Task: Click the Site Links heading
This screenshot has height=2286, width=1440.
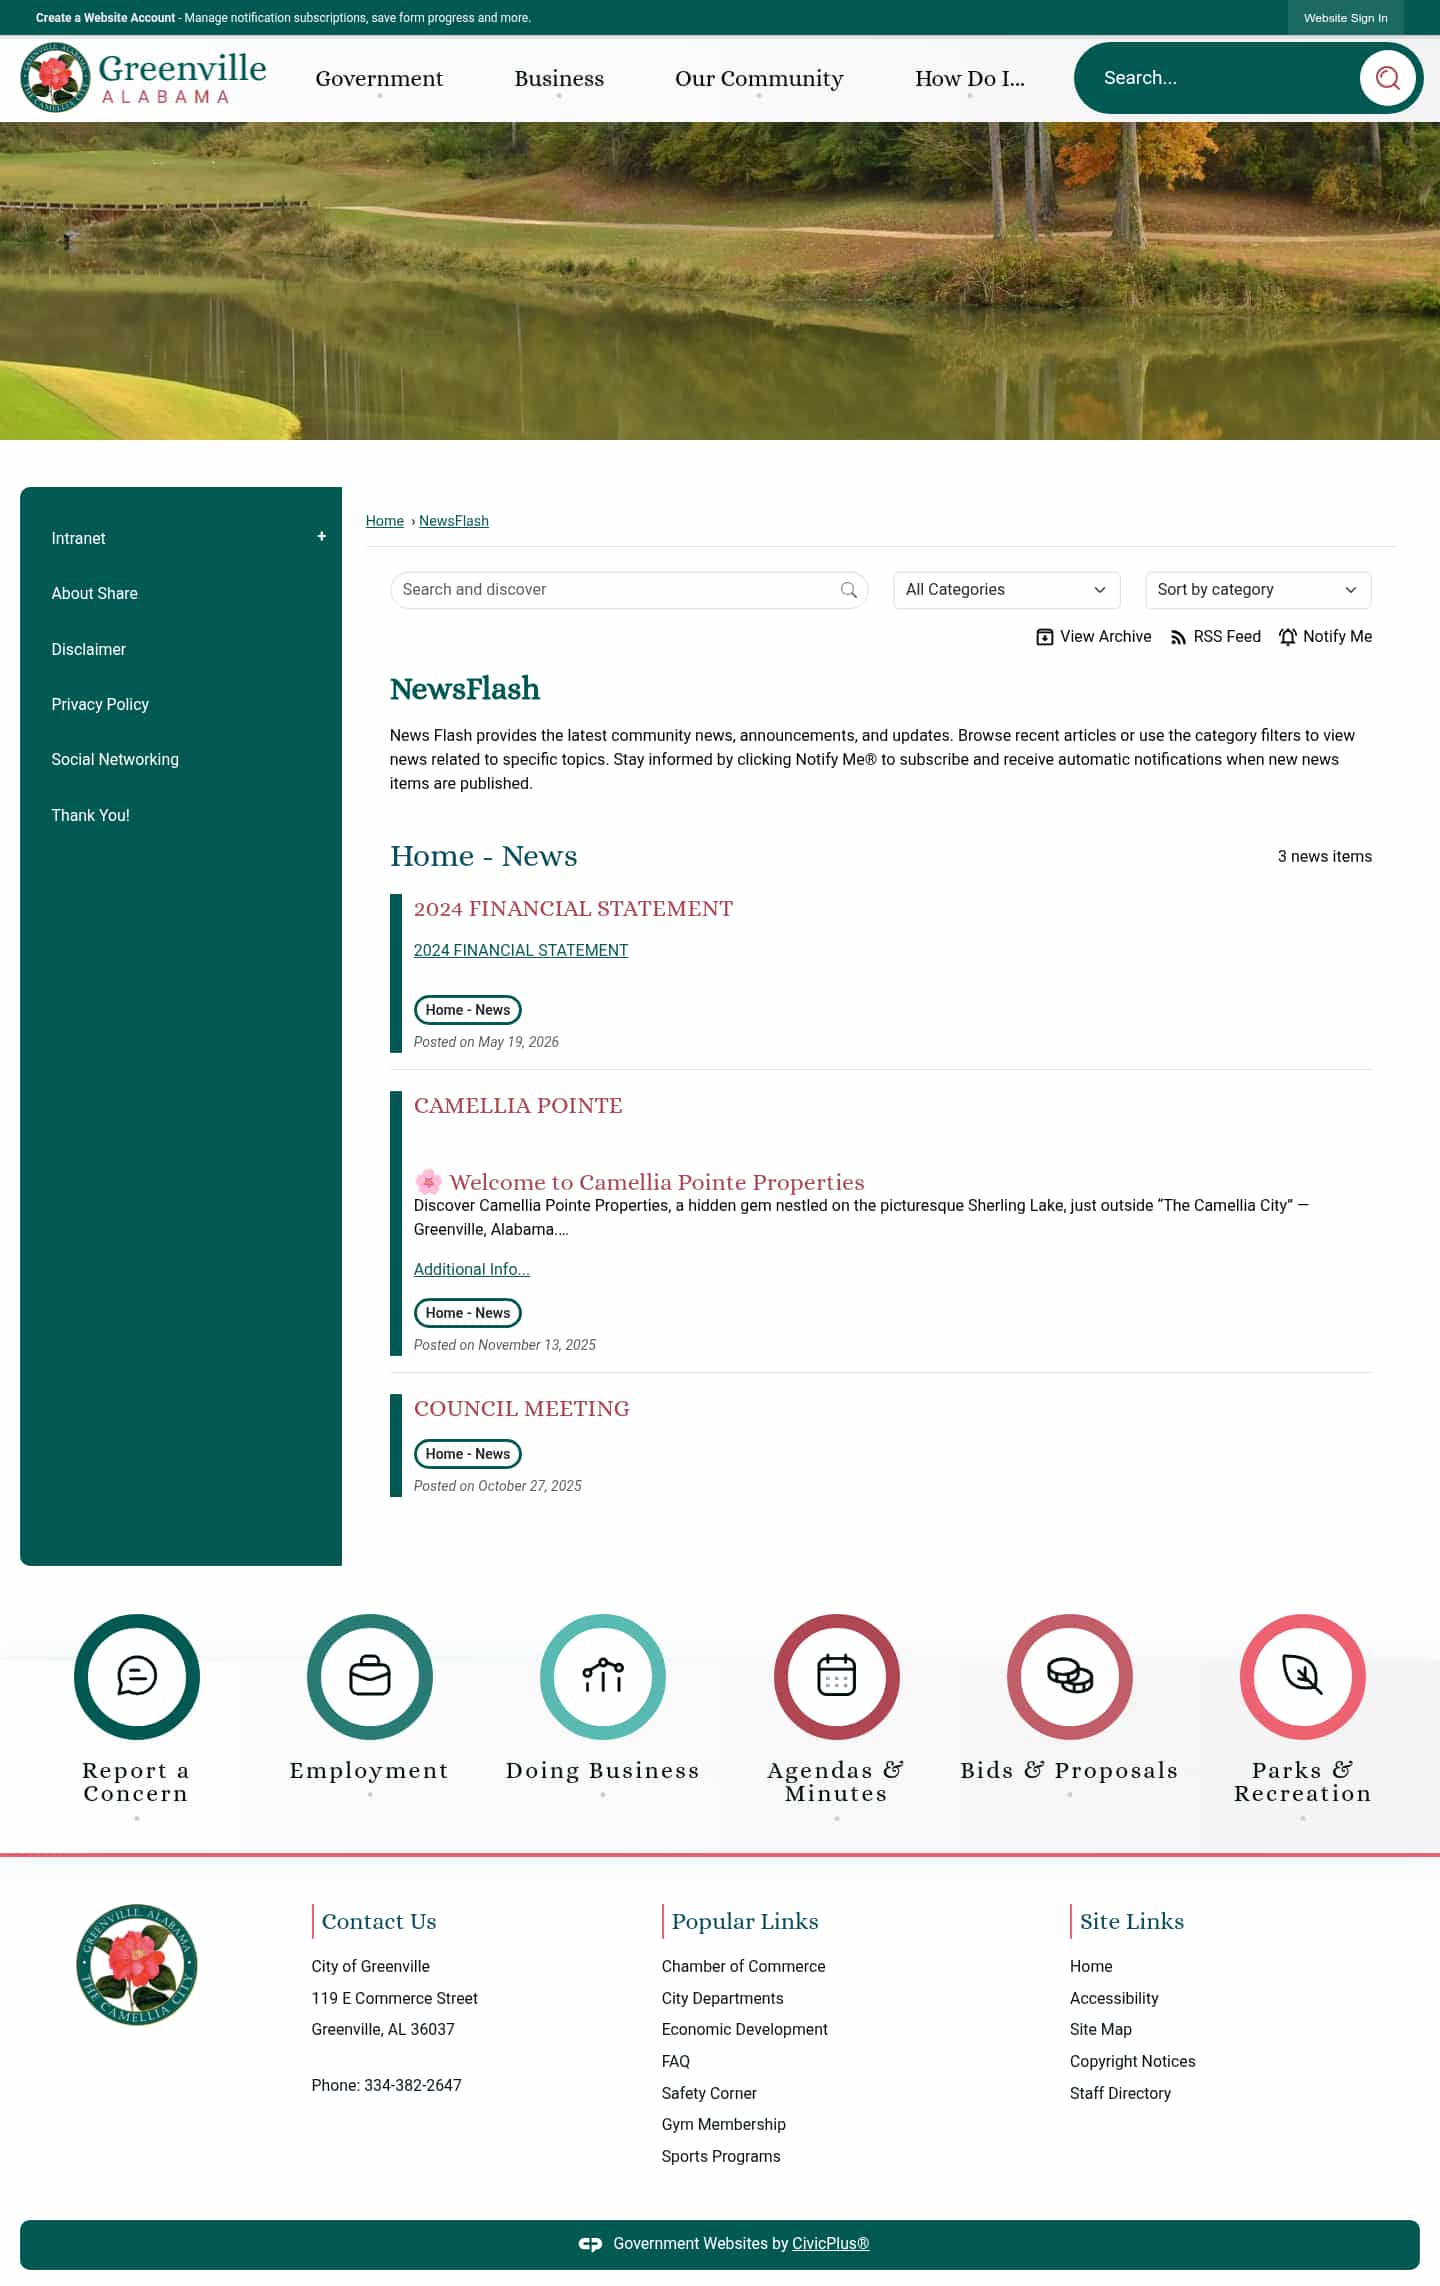Action: click(1132, 1922)
